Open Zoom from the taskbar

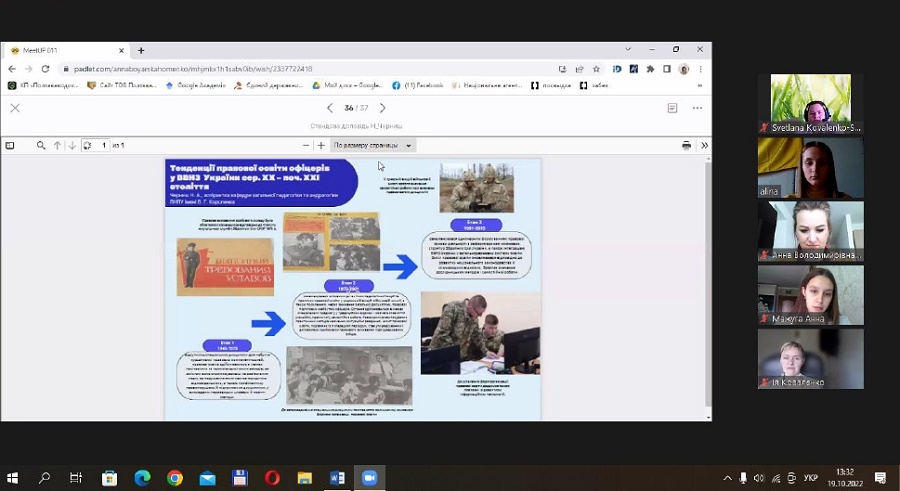[x=367, y=478]
